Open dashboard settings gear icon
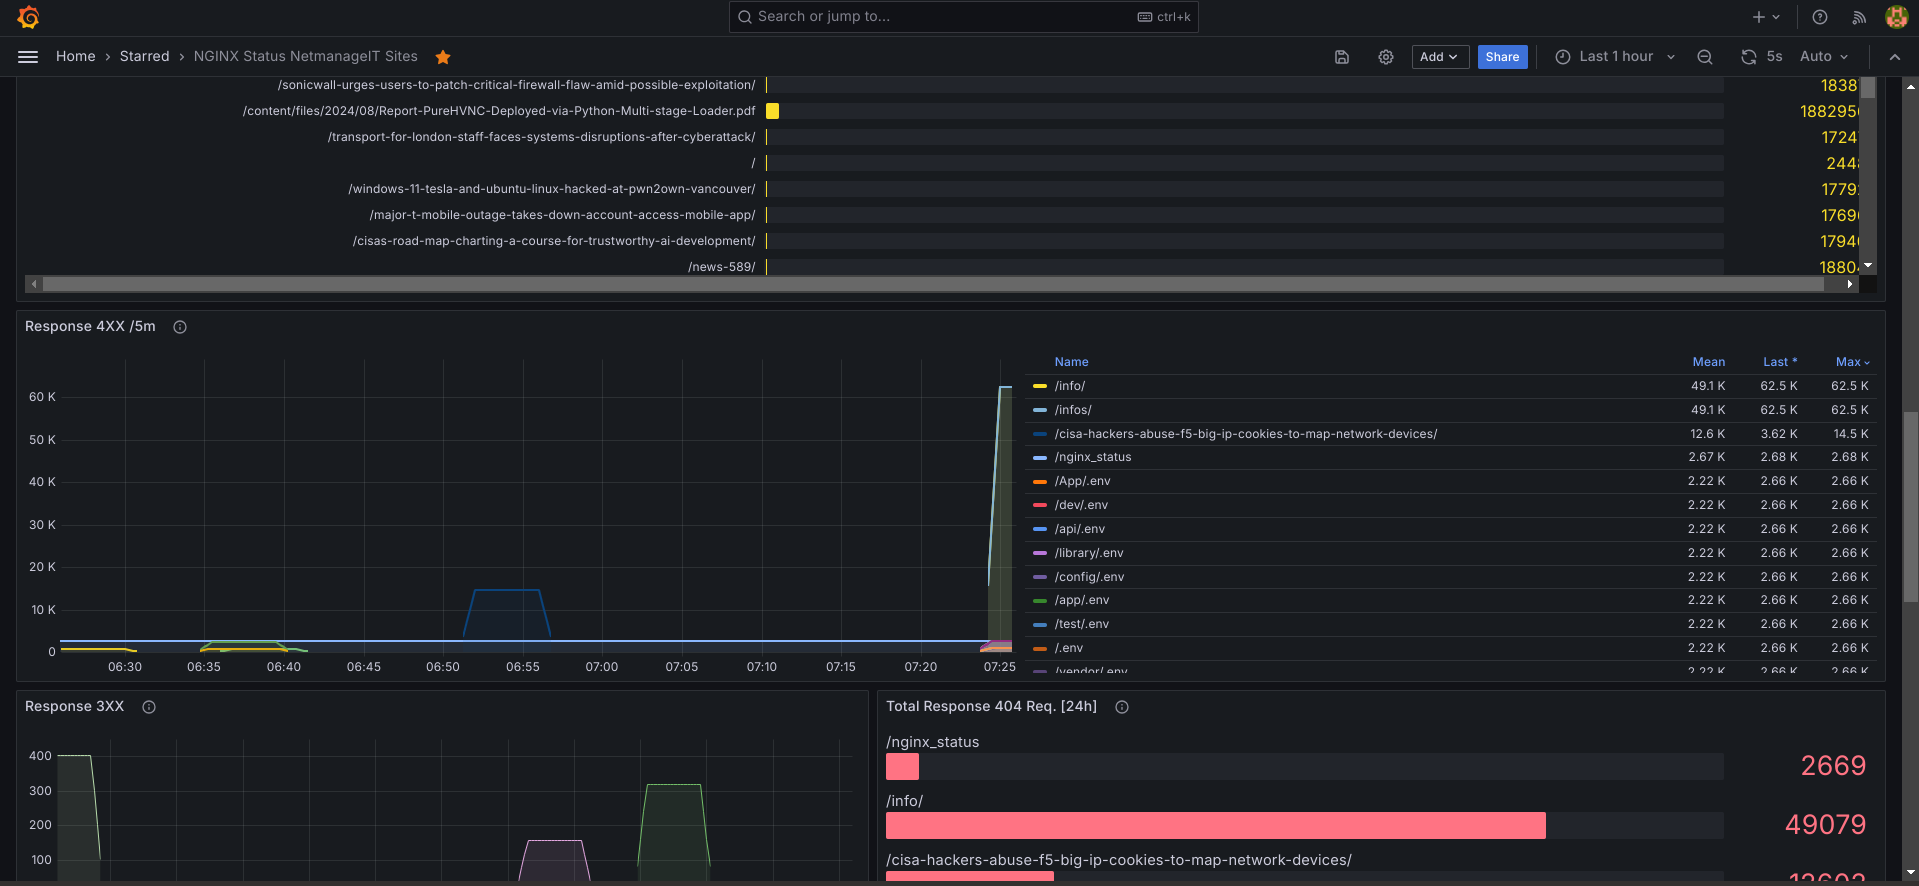Screen dimensions: 1919x886 point(1385,57)
